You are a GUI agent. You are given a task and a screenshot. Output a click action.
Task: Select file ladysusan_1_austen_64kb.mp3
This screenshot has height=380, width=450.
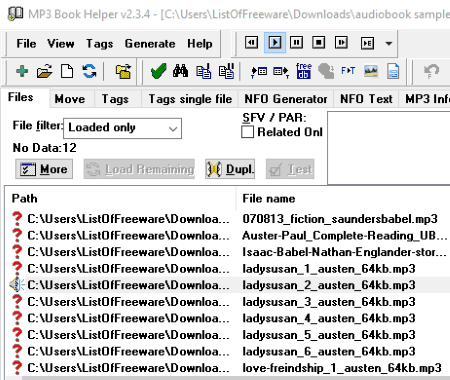(329, 269)
